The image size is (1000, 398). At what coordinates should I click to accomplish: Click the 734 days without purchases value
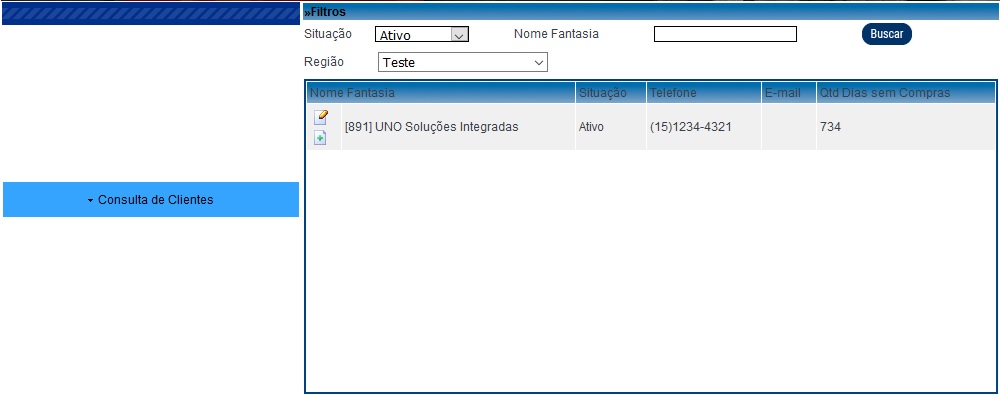(830, 127)
